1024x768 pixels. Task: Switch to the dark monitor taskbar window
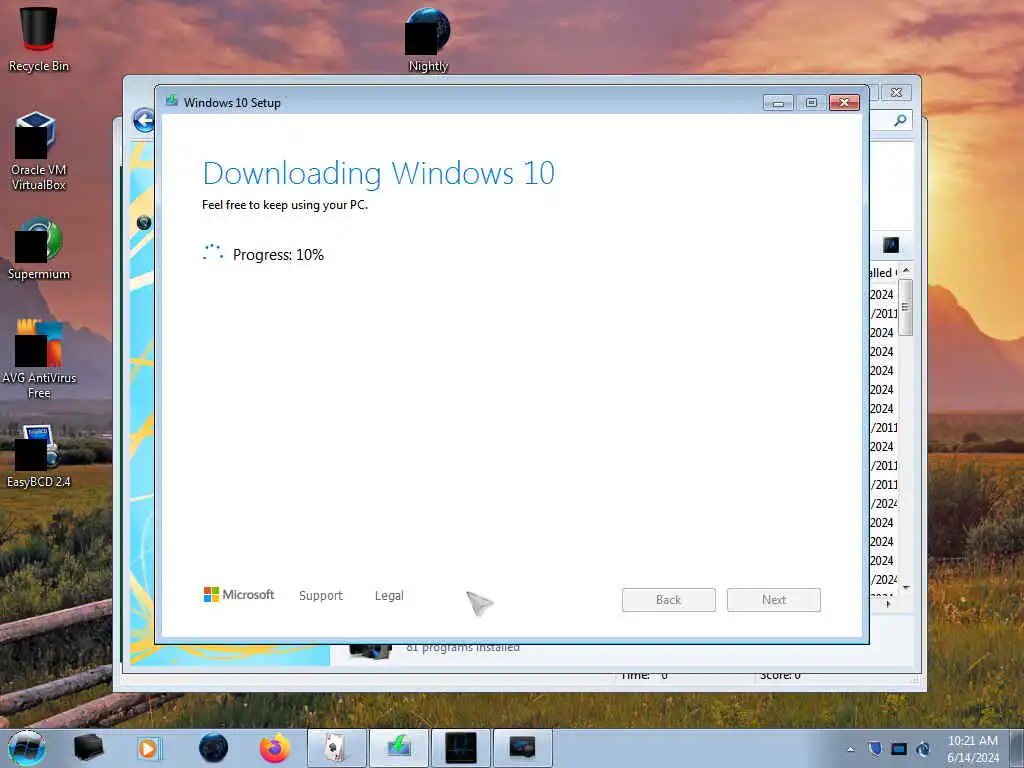point(461,748)
